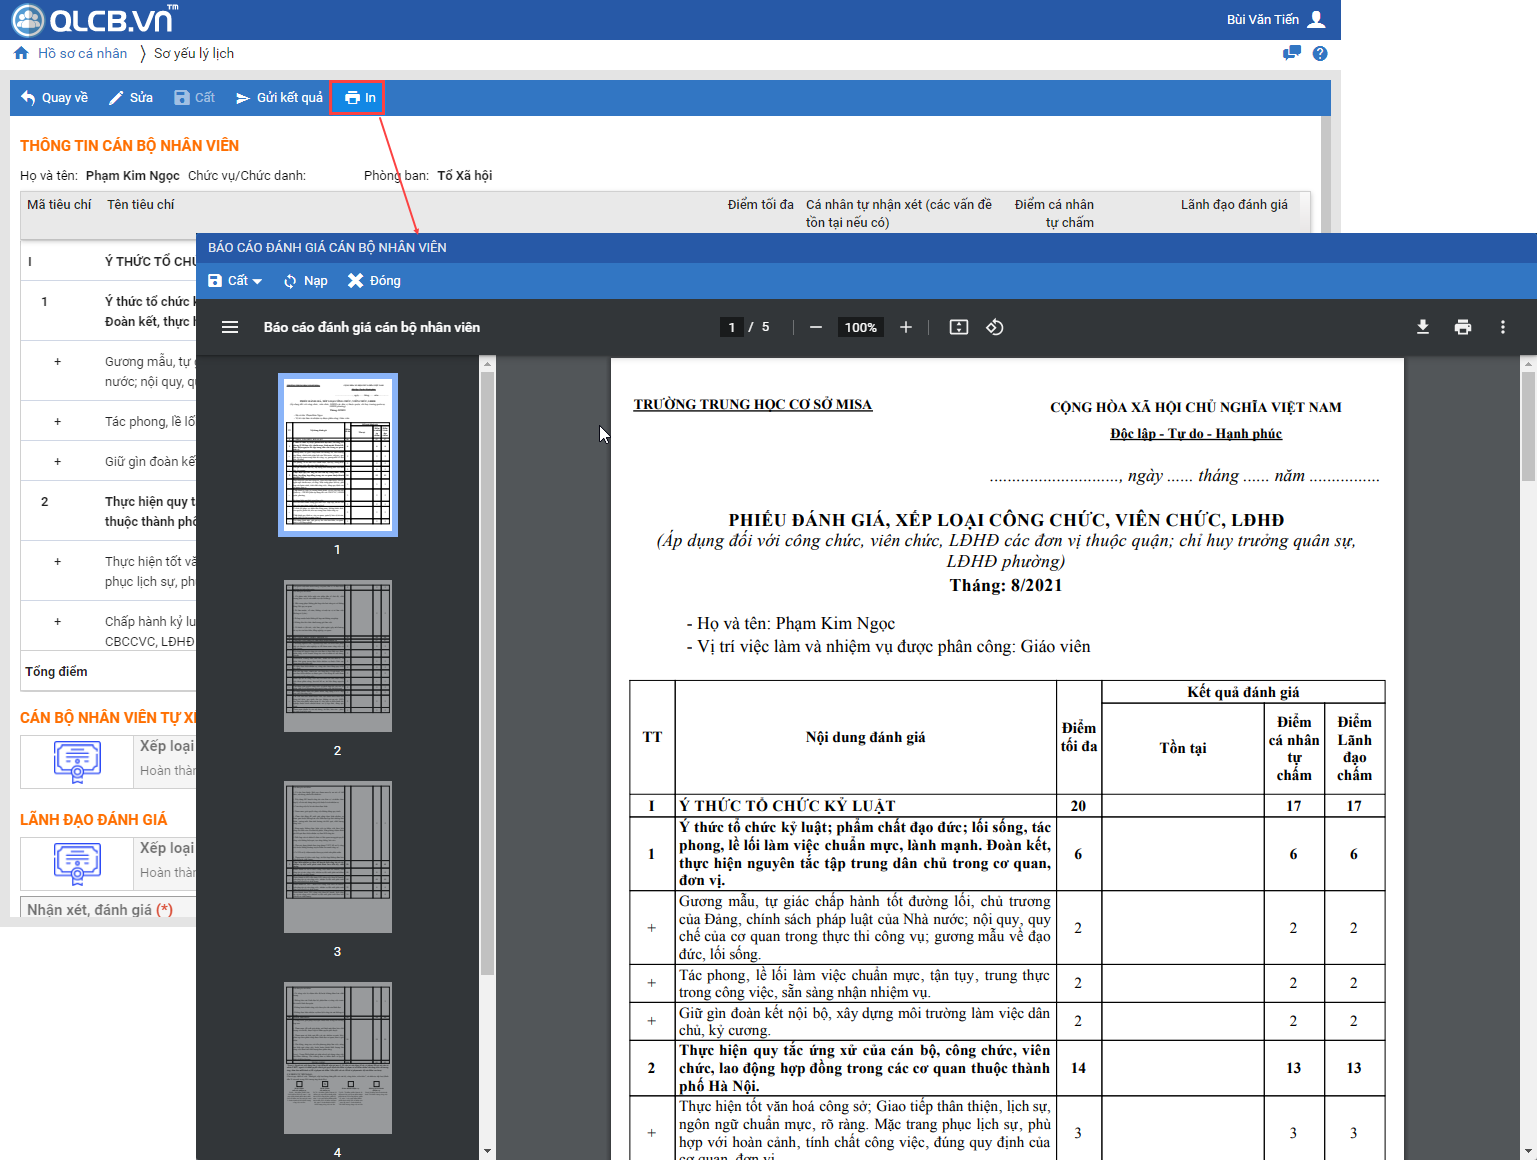Open PDF viewer more actions menu
1537x1160 pixels.
point(1503,327)
